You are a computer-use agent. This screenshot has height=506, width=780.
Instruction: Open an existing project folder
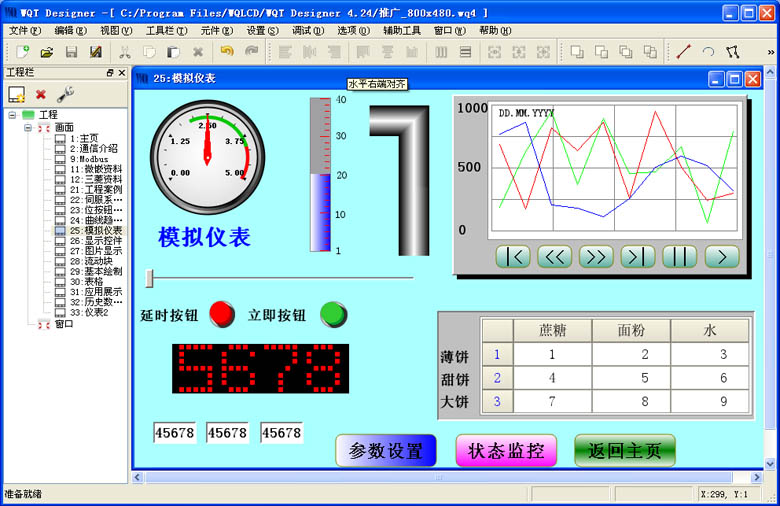click(x=47, y=52)
